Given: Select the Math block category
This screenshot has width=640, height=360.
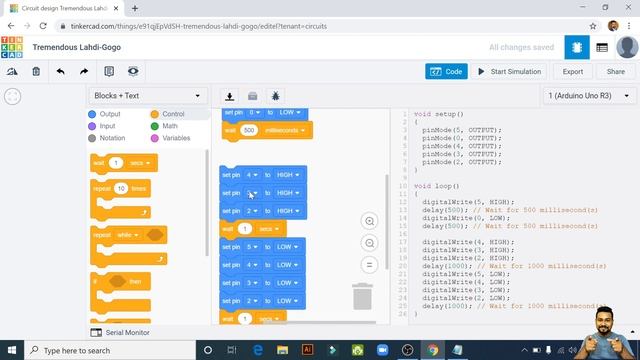Looking at the screenshot, I should tap(164, 126).
